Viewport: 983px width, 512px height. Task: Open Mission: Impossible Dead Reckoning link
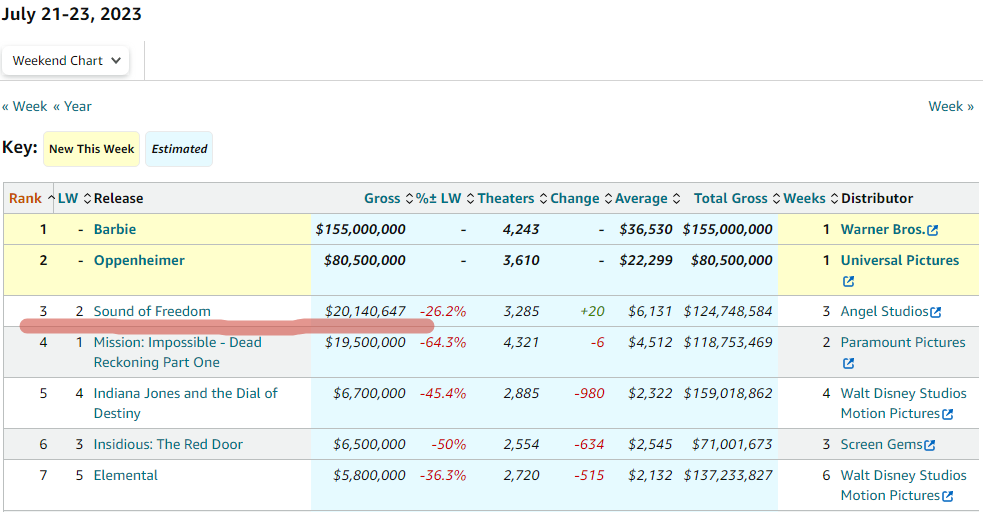point(177,352)
